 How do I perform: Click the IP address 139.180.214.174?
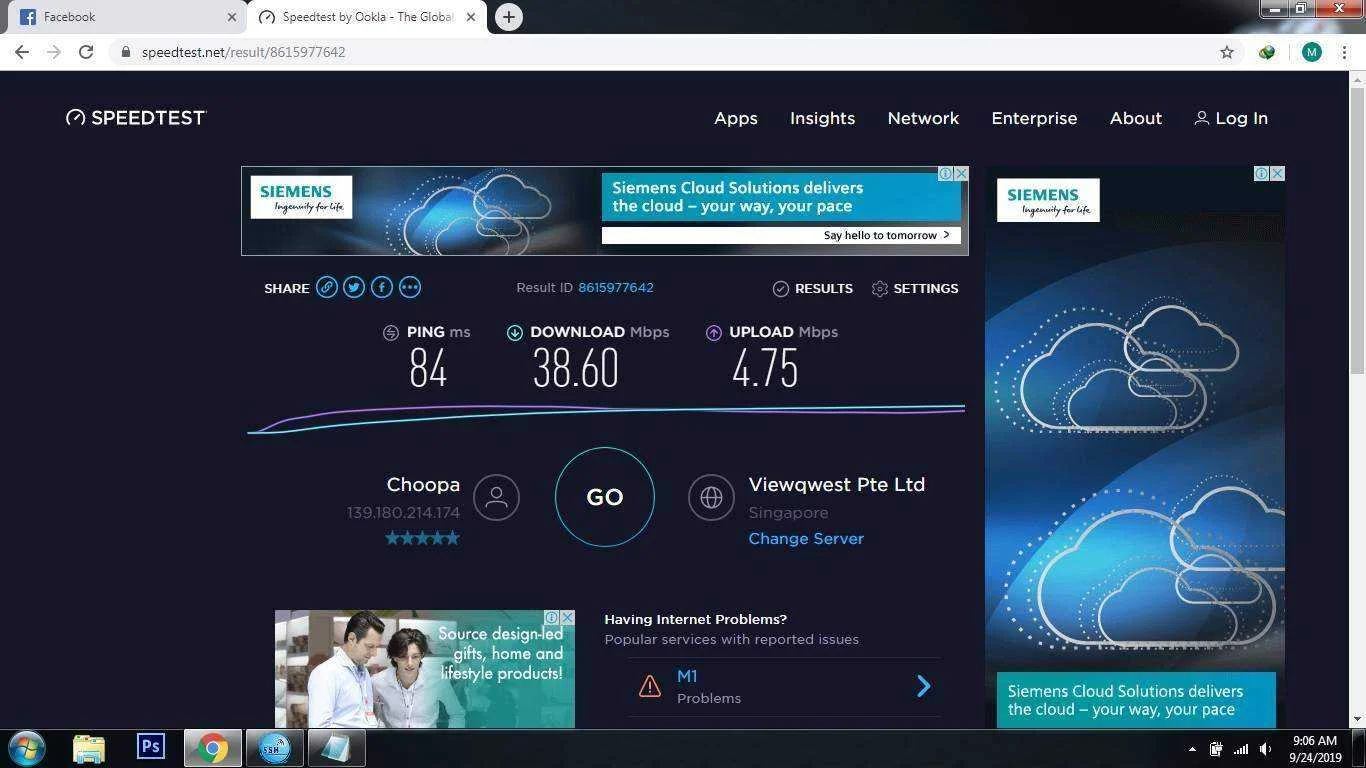[403, 512]
